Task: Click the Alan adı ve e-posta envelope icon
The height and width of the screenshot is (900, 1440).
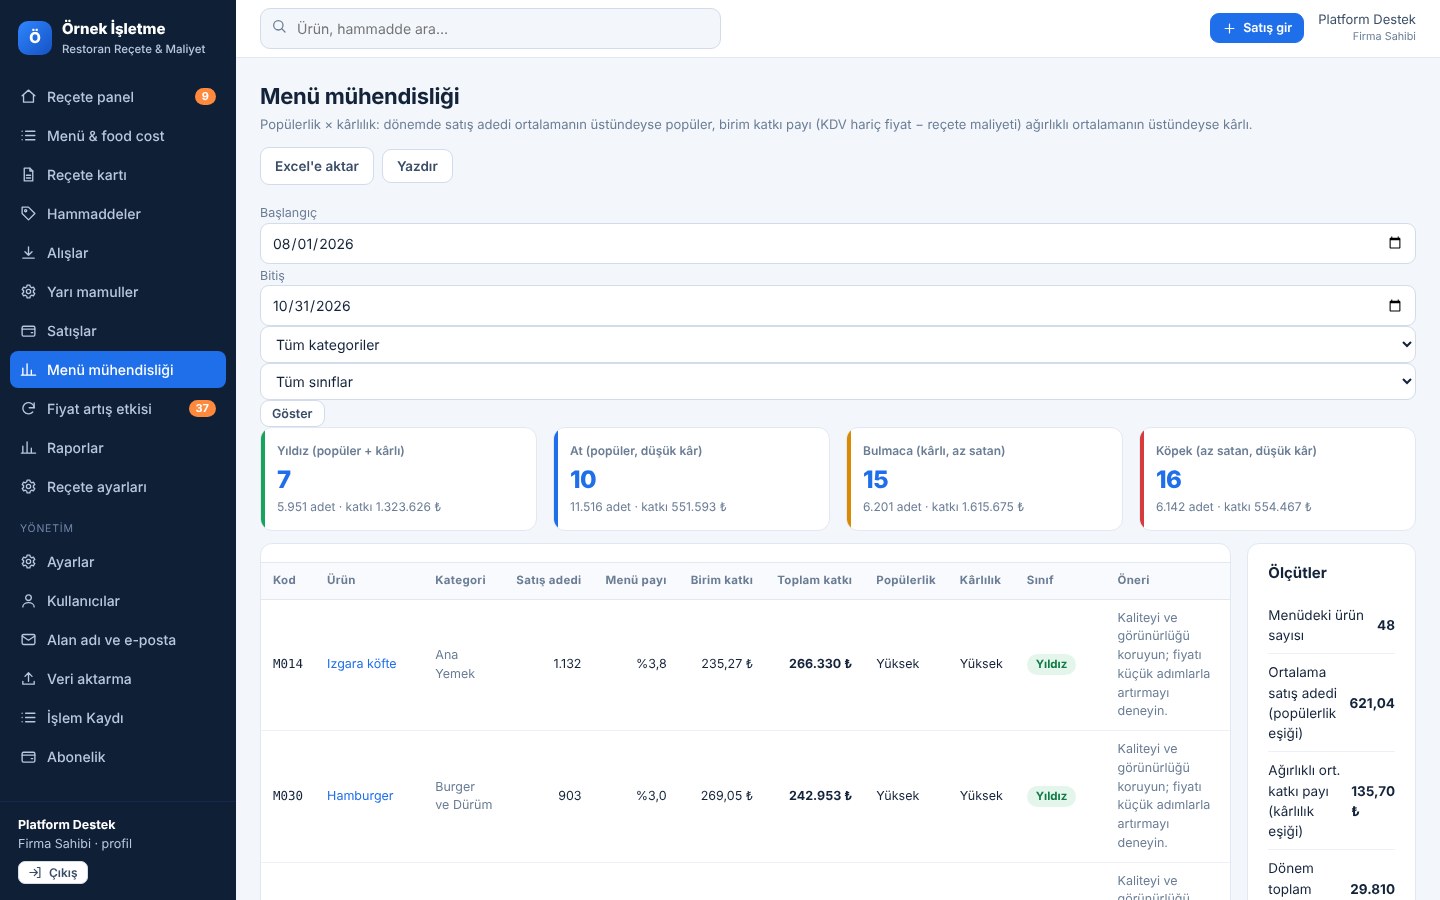Action: [x=28, y=640]
